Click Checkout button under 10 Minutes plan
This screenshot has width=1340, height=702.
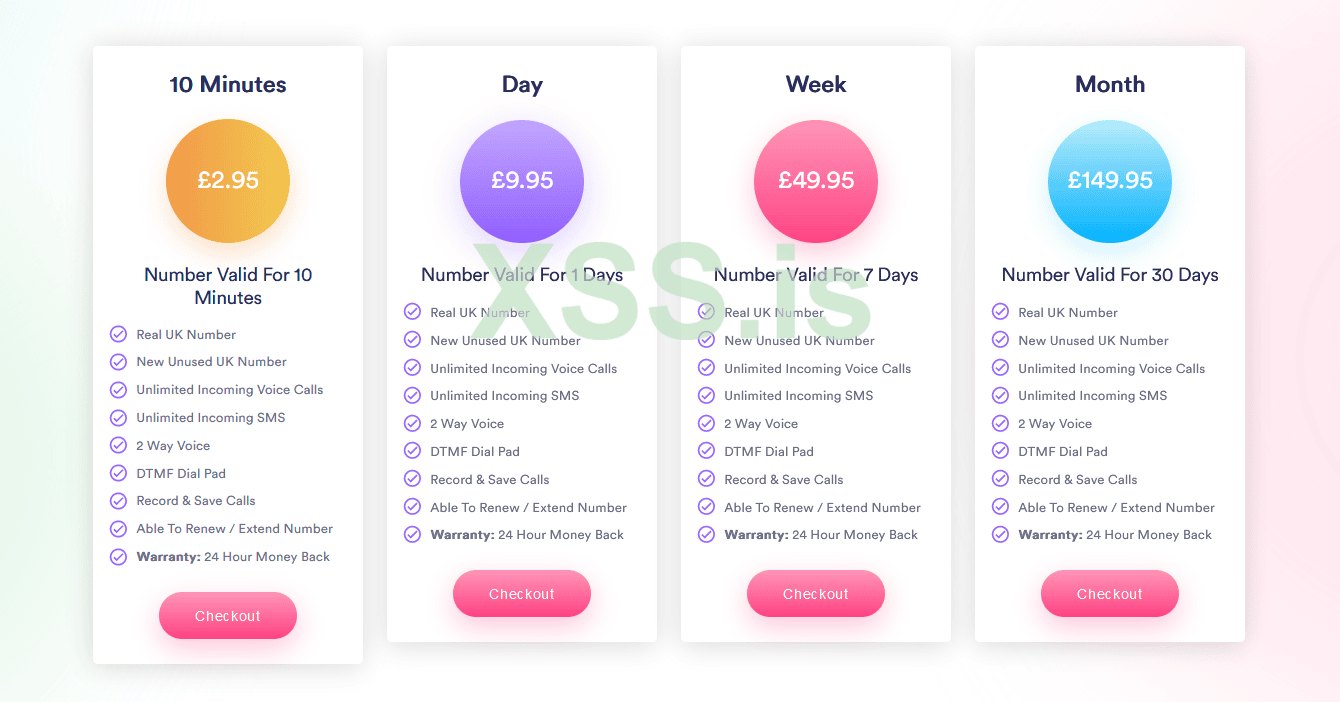[228, 616]
